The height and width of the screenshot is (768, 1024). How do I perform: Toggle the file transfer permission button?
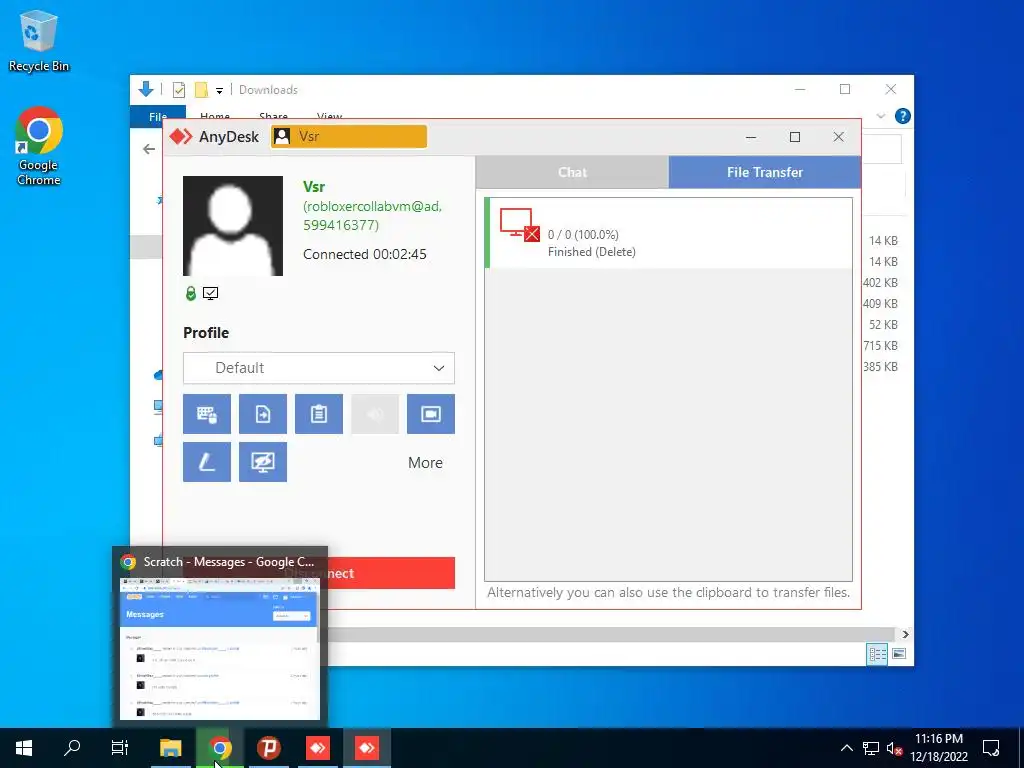click(263, 414)
